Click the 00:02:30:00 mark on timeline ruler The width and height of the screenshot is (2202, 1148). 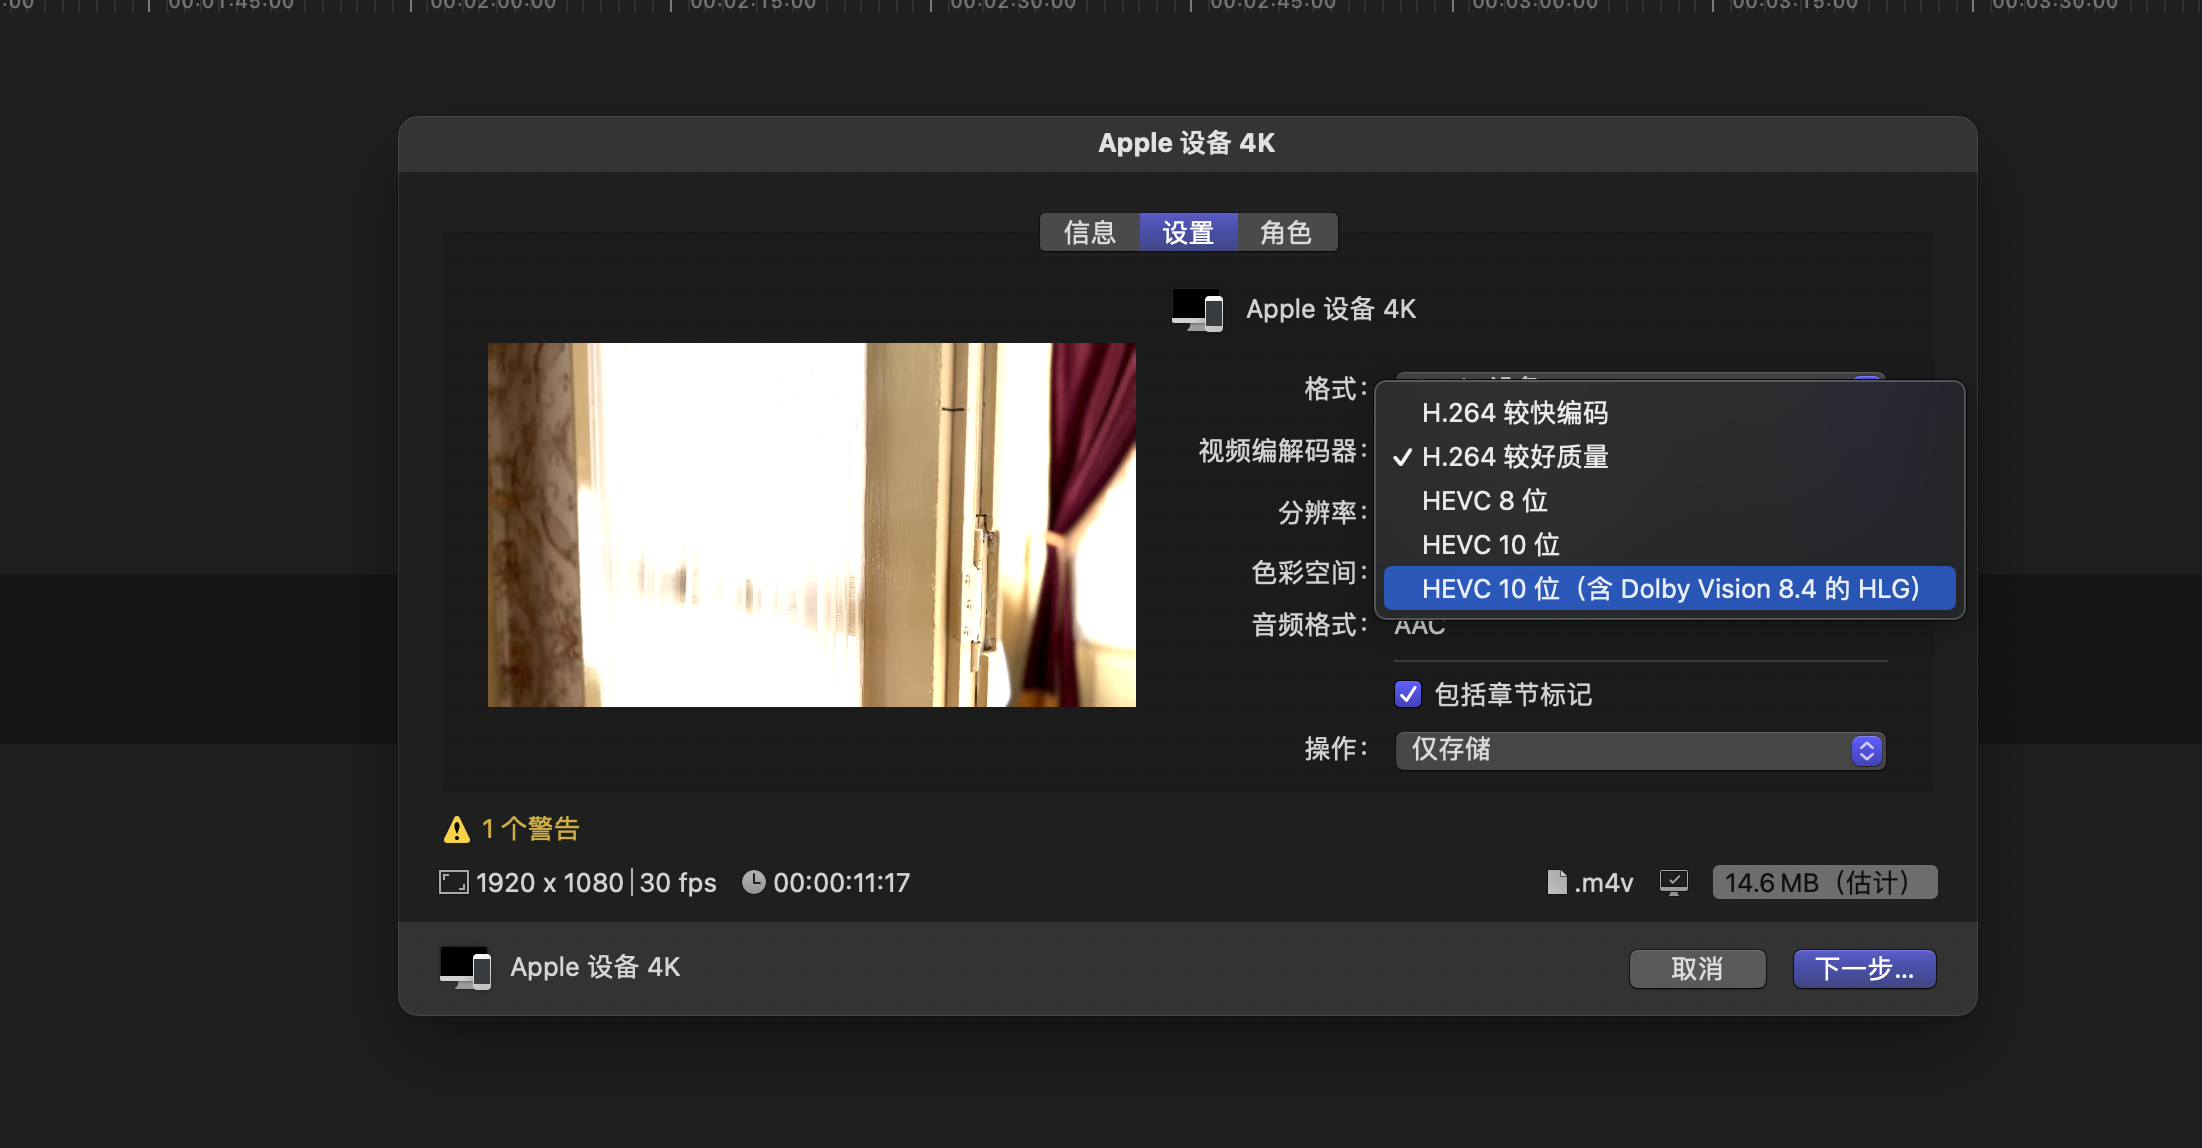click(1012, 5)
